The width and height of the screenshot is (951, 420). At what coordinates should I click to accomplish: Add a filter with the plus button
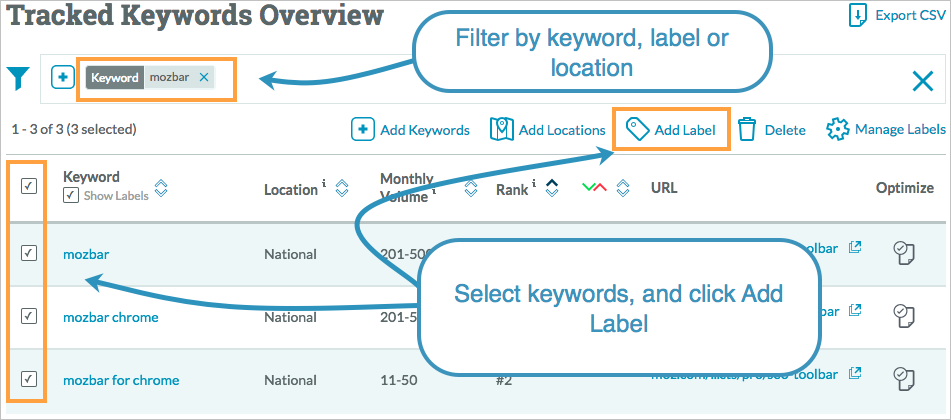click(62, 77)
